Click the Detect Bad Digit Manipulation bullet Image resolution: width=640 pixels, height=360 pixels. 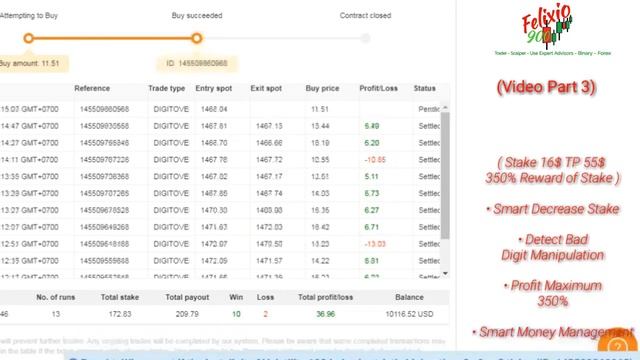[553, 247]
